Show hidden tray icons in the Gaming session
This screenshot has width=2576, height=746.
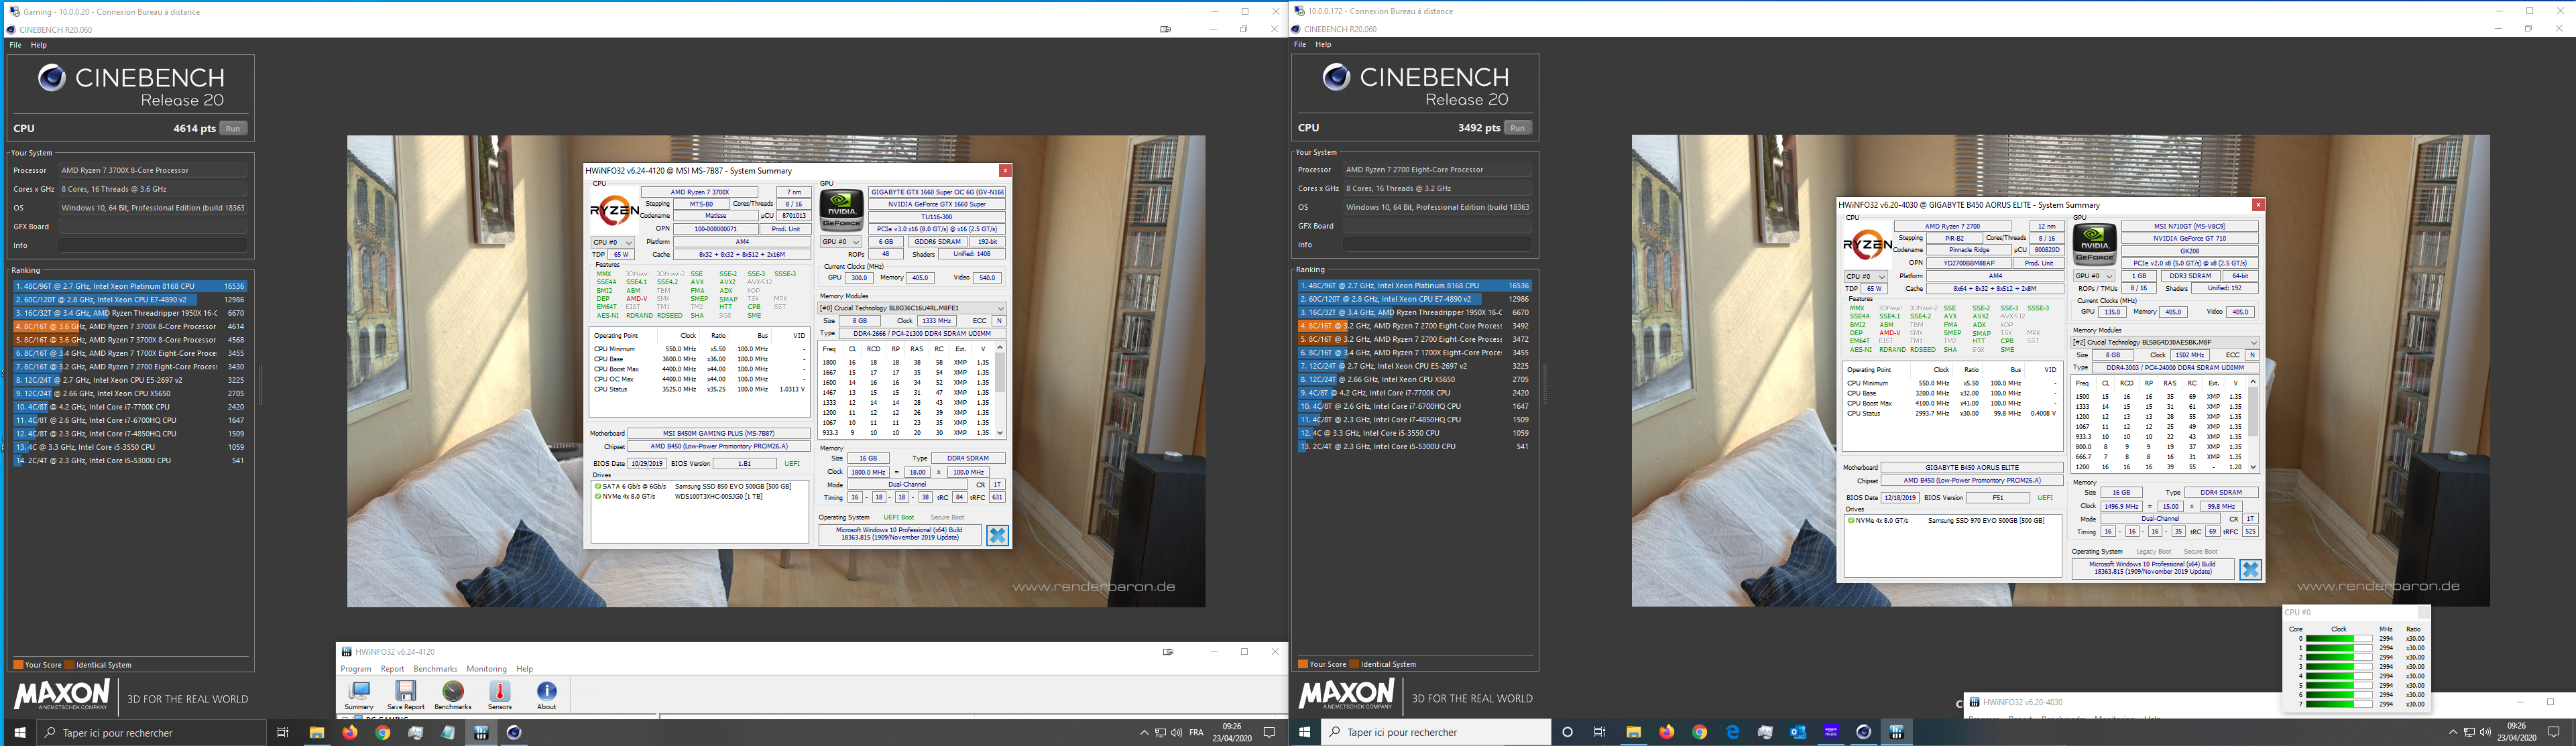coord(1144,733)
